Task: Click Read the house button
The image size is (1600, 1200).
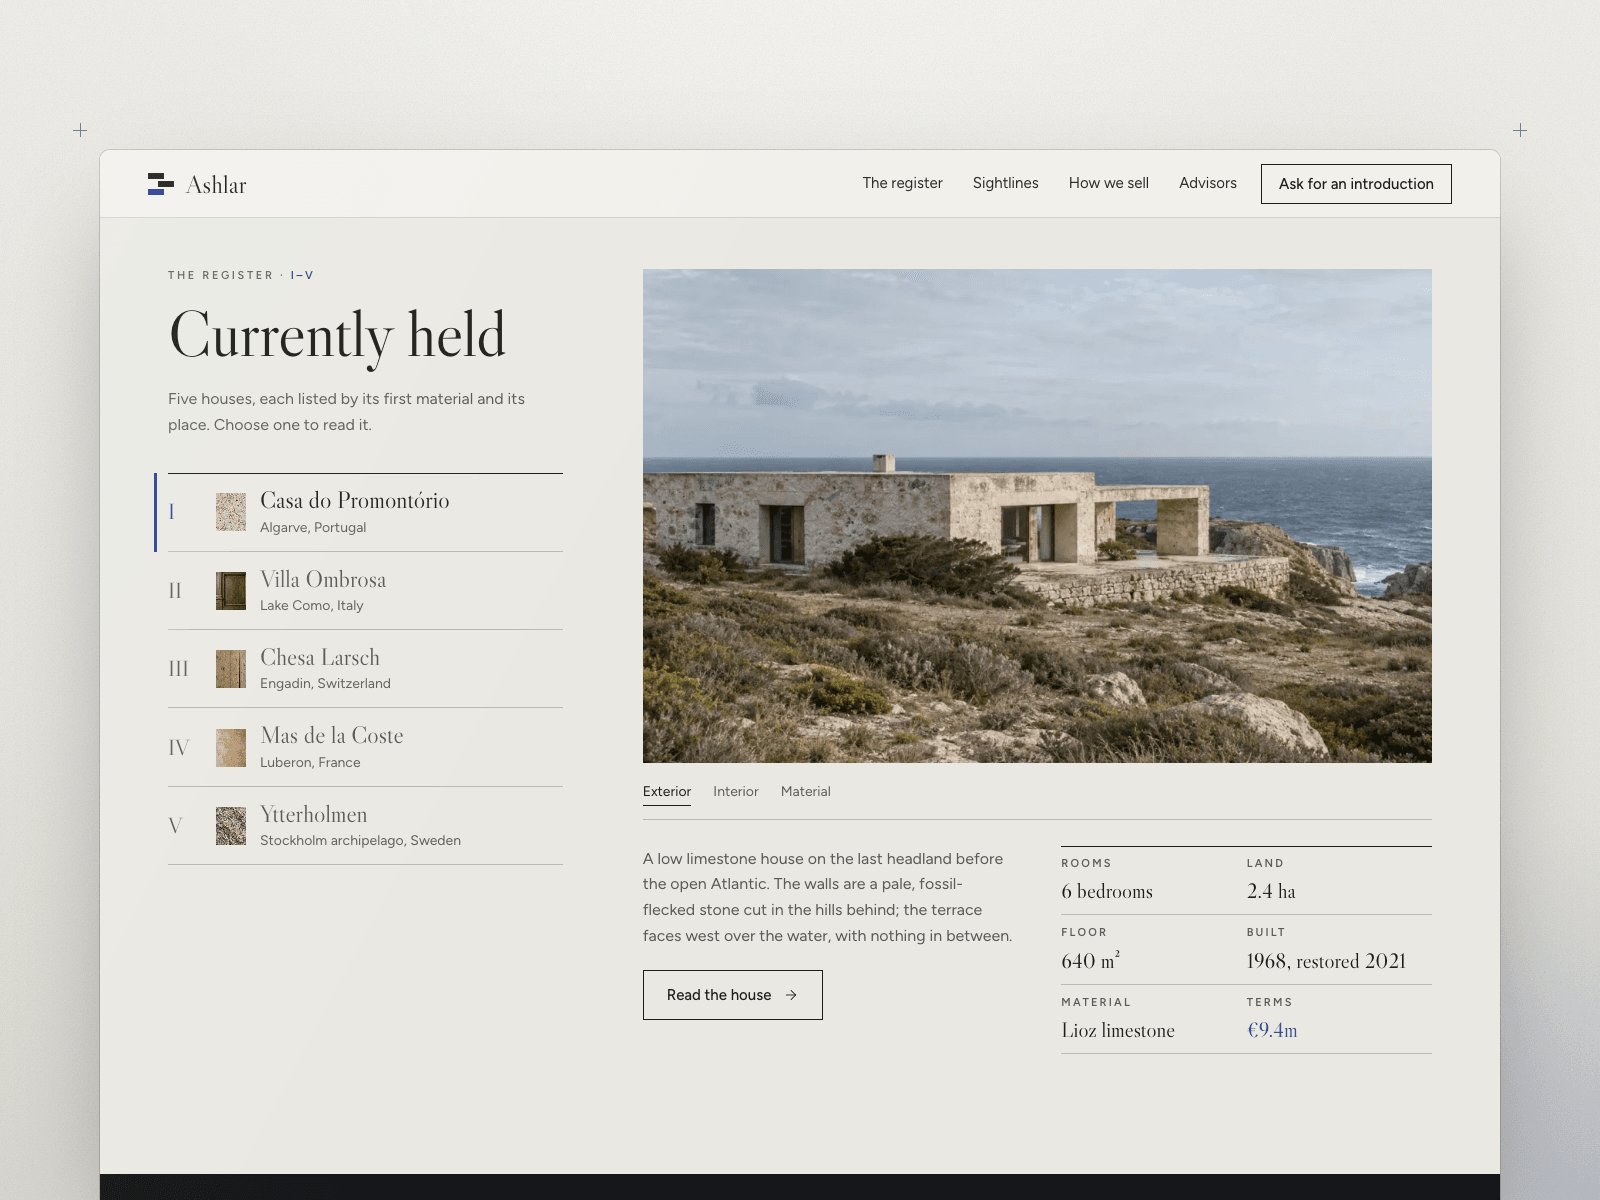Action: pos(733,995)
